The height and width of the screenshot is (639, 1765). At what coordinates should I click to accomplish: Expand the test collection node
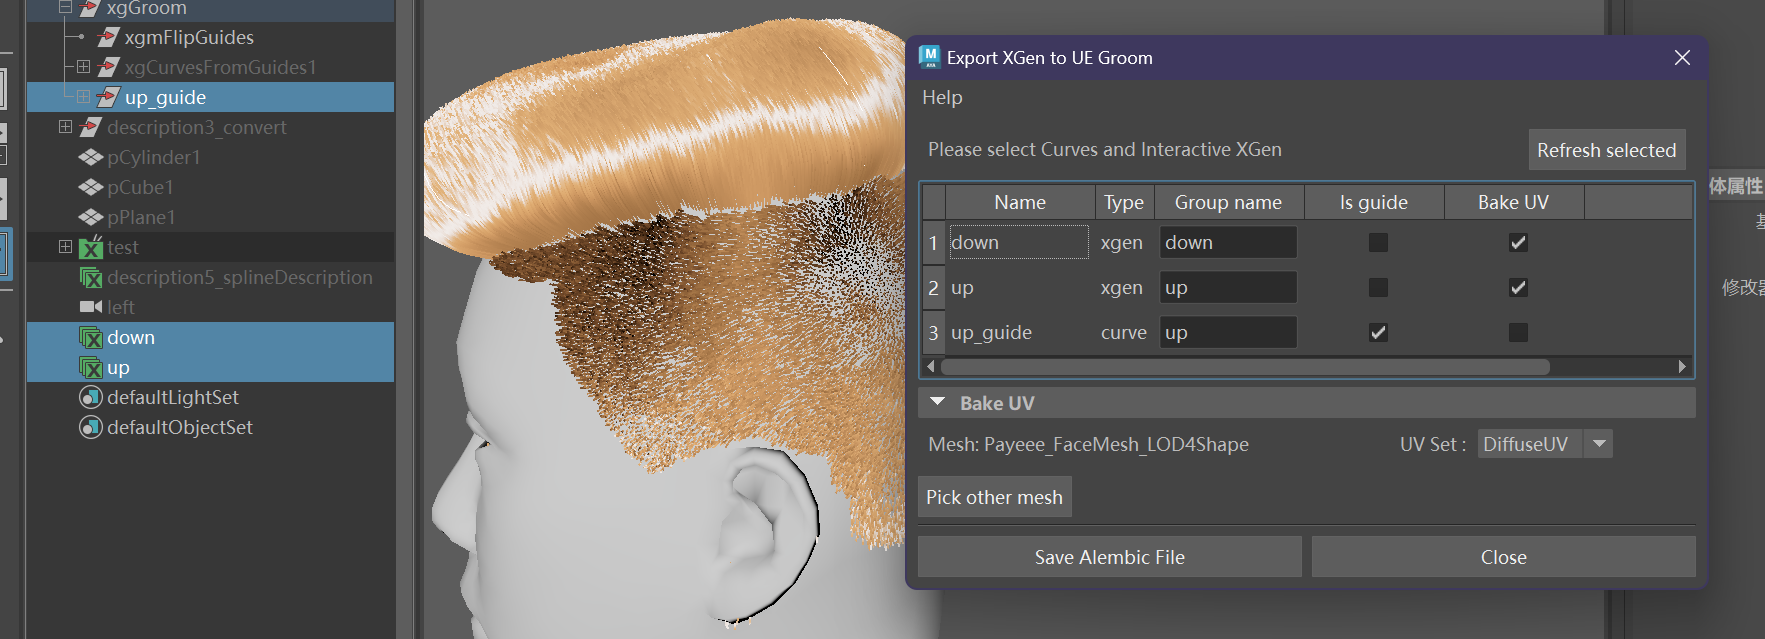click(65, 247)
